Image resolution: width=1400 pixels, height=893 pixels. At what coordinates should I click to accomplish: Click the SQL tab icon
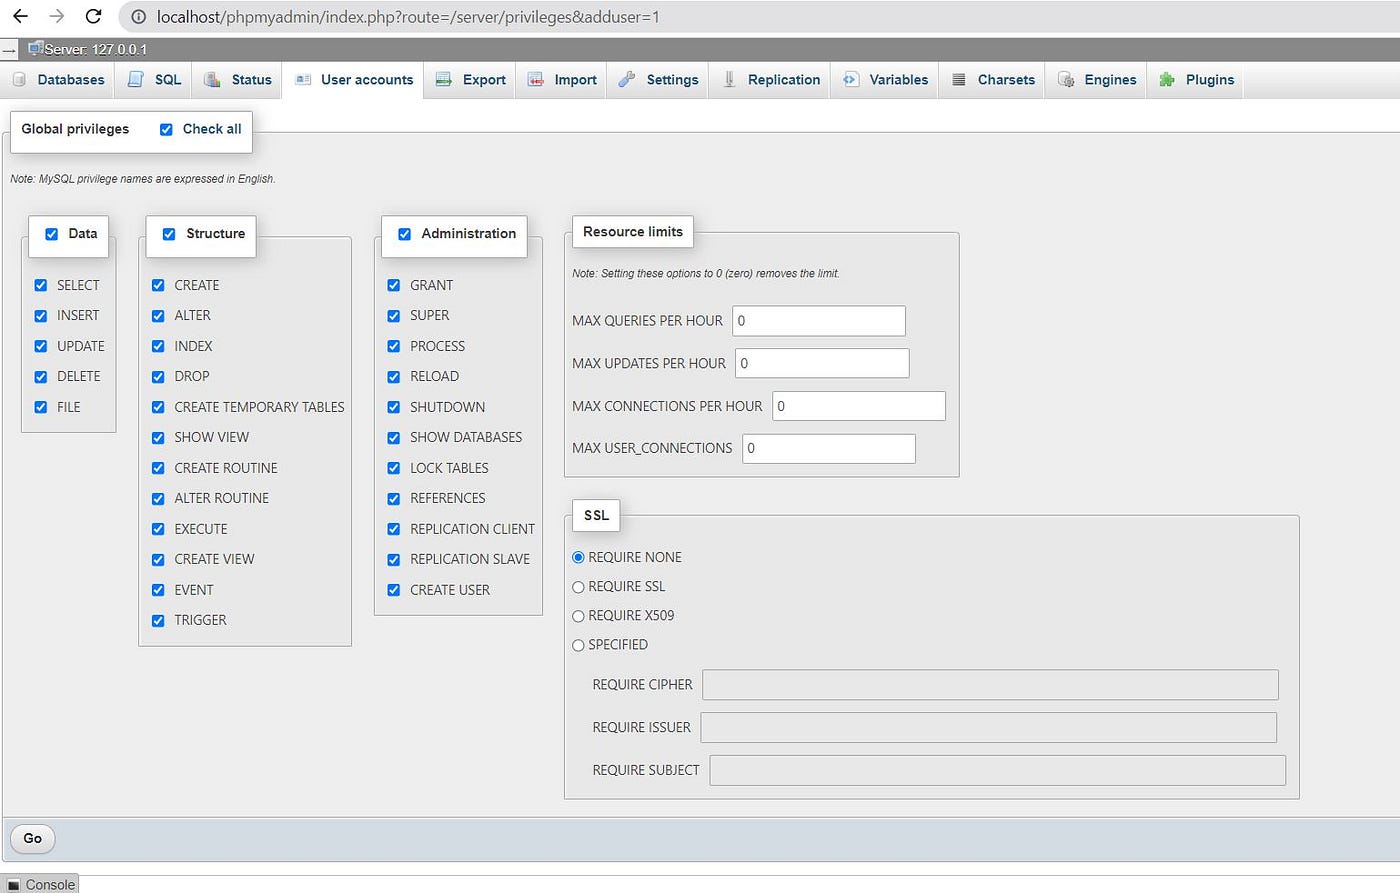136,80
